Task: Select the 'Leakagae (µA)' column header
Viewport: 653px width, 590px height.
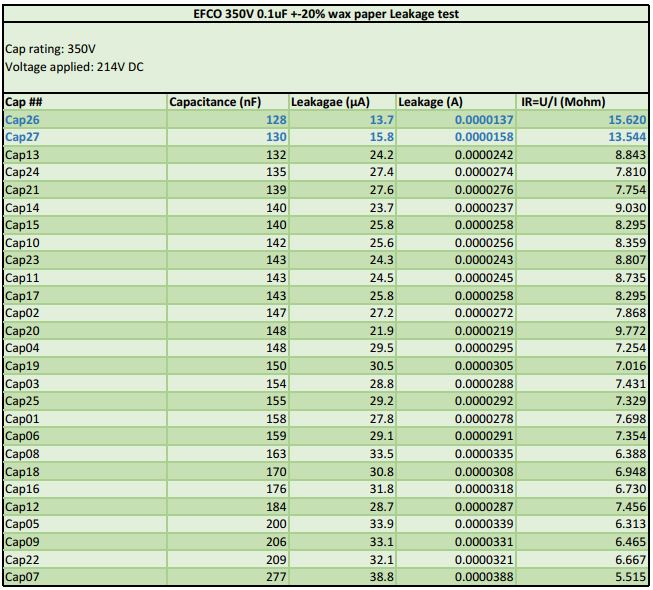Action: coord(330,102)
